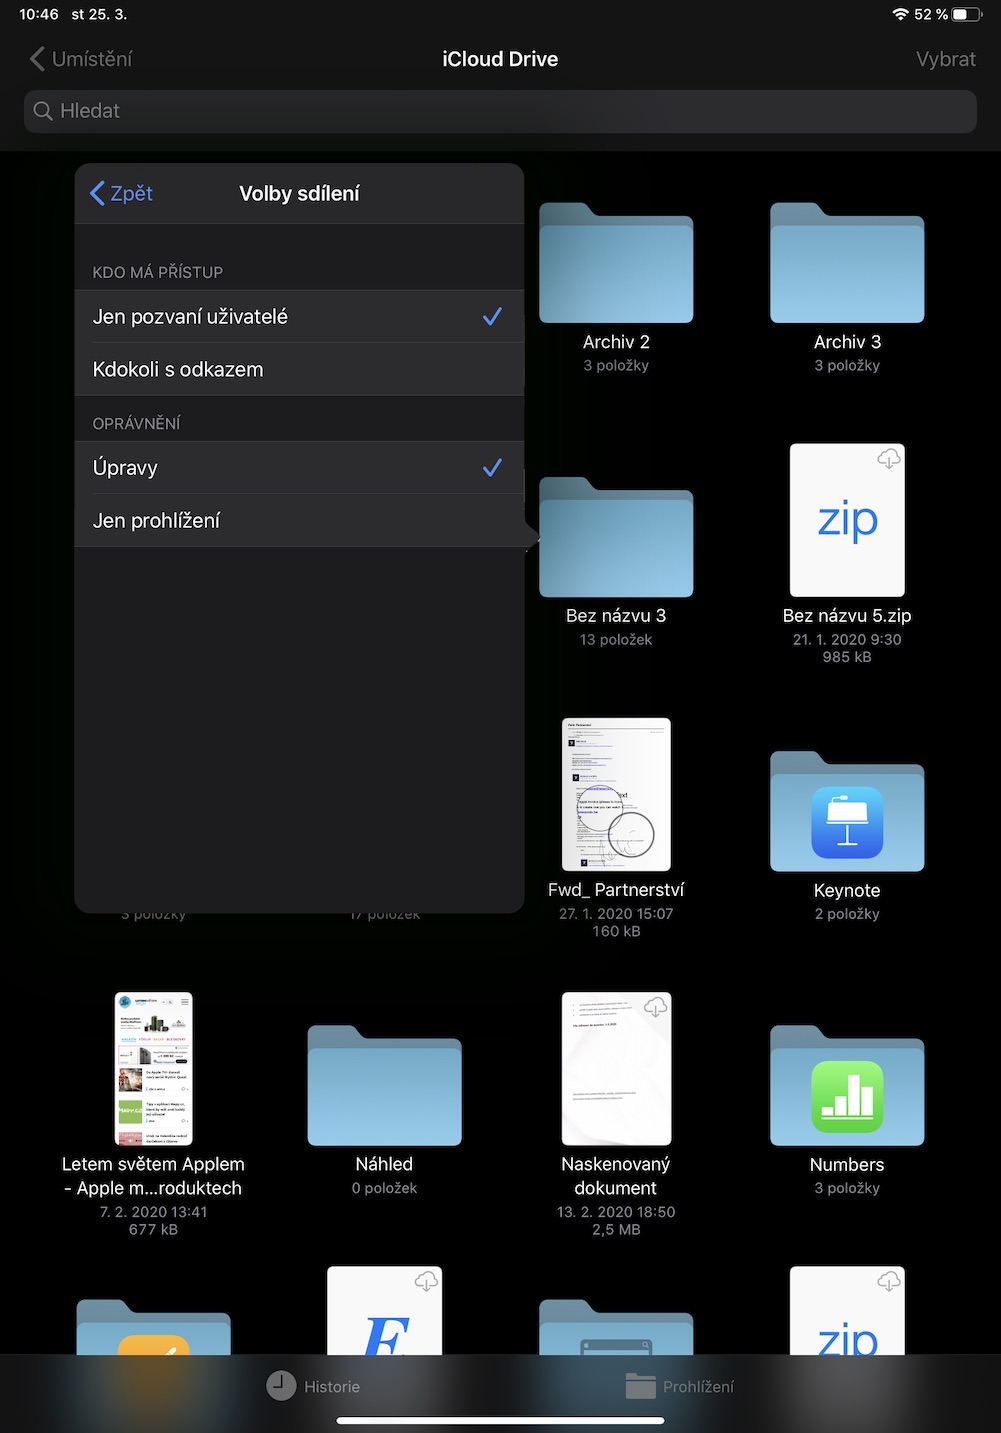The image size is (1001, 1433).
Task: Open the Archiv 3 folder
Action: coord(847,263)
